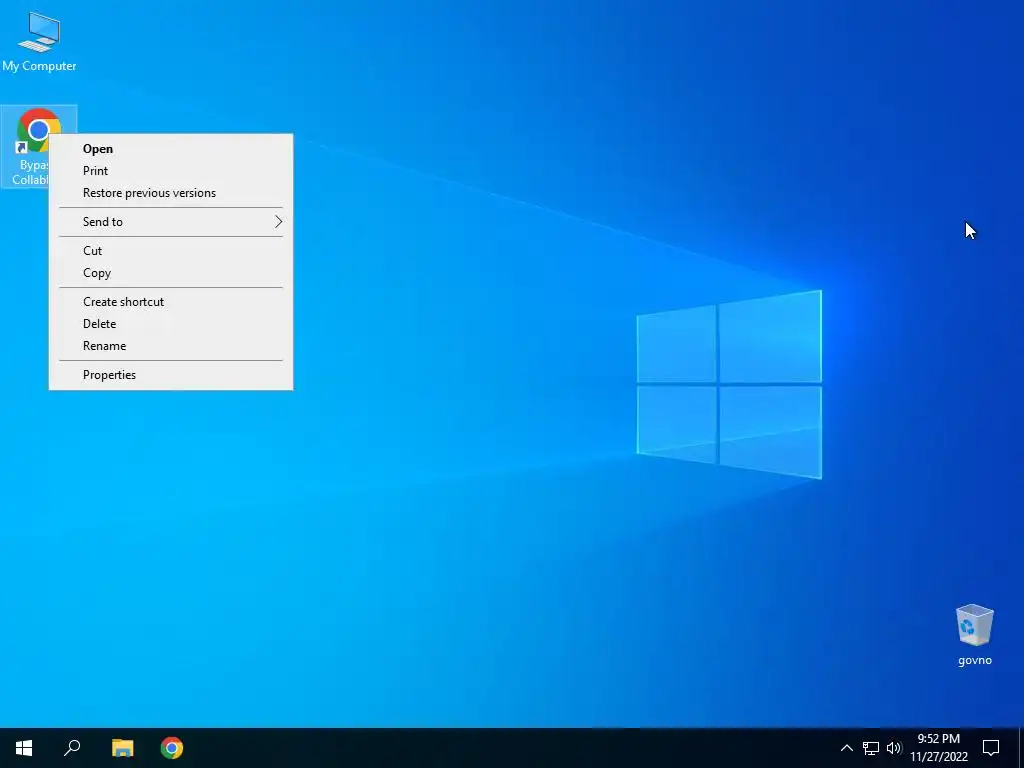
Task: Choose Rename in the context menu
Action: pos(171,346)
